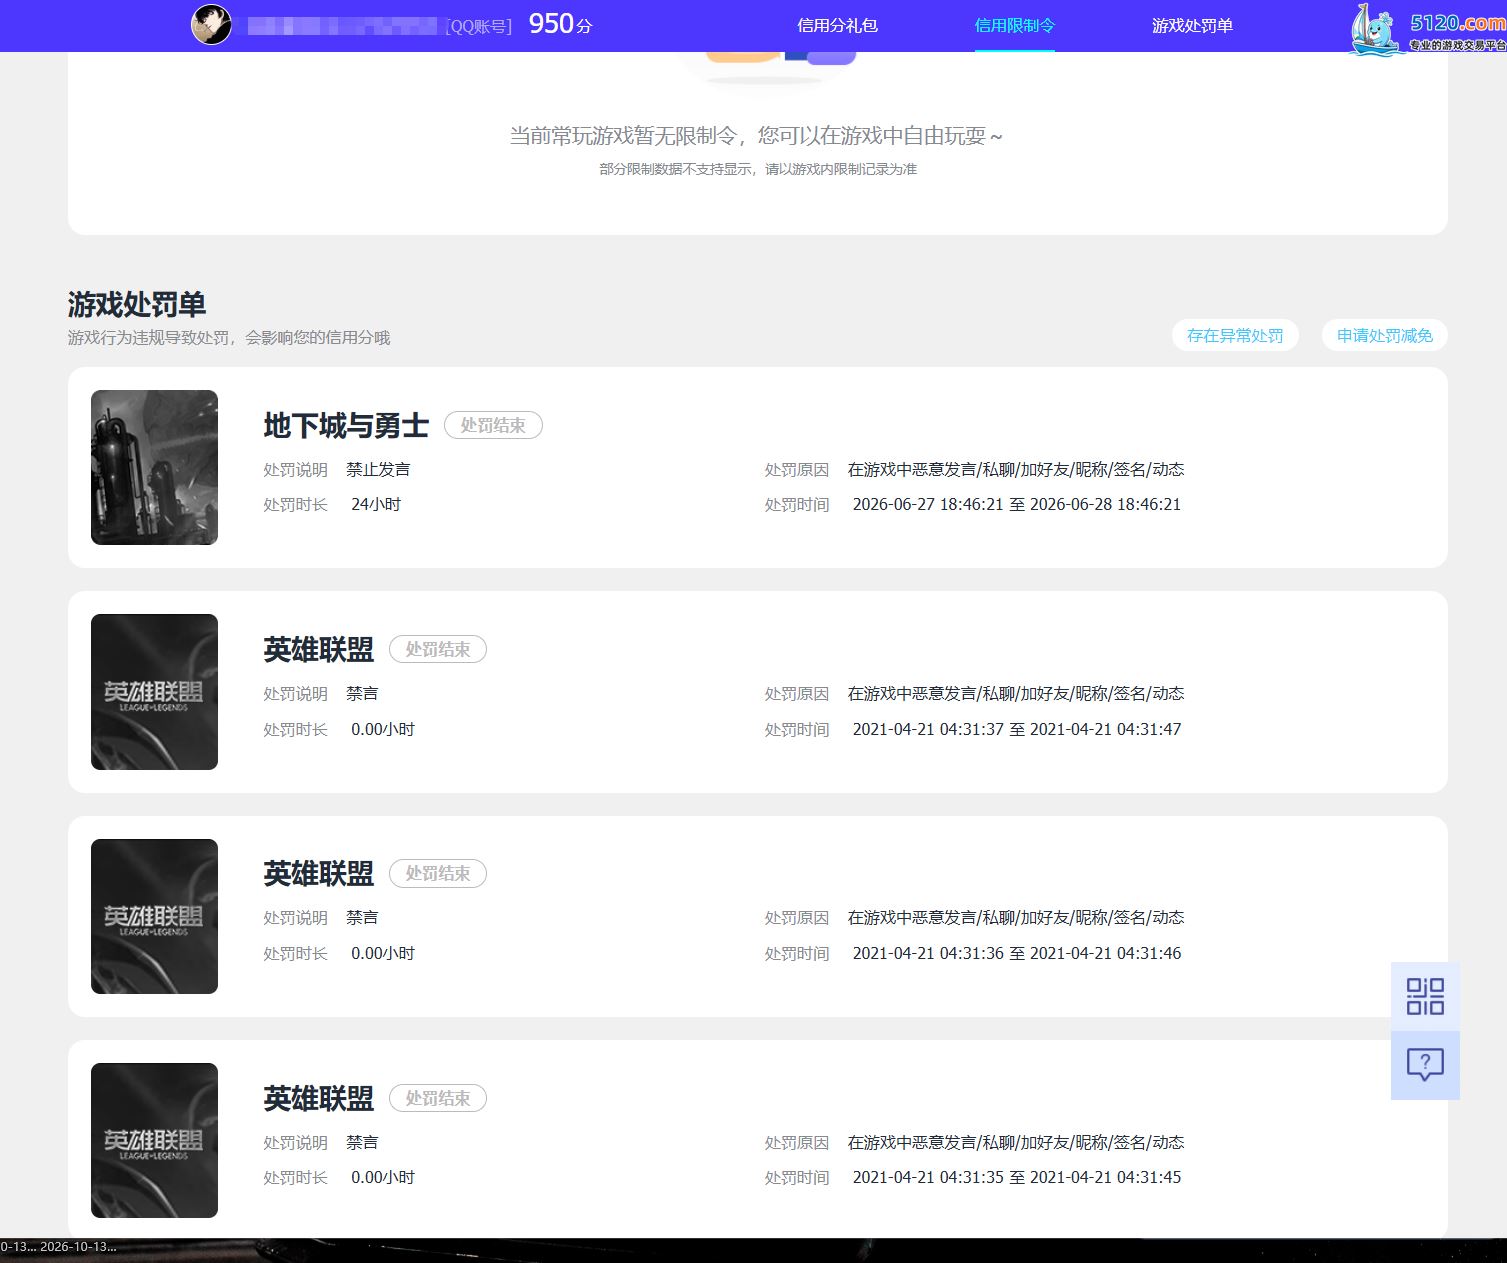Image resolution: width=1507 pixels, height=1263 pixels.
Task: Switch to 信用限制令 tab
Action: (x=1015, y=25)
